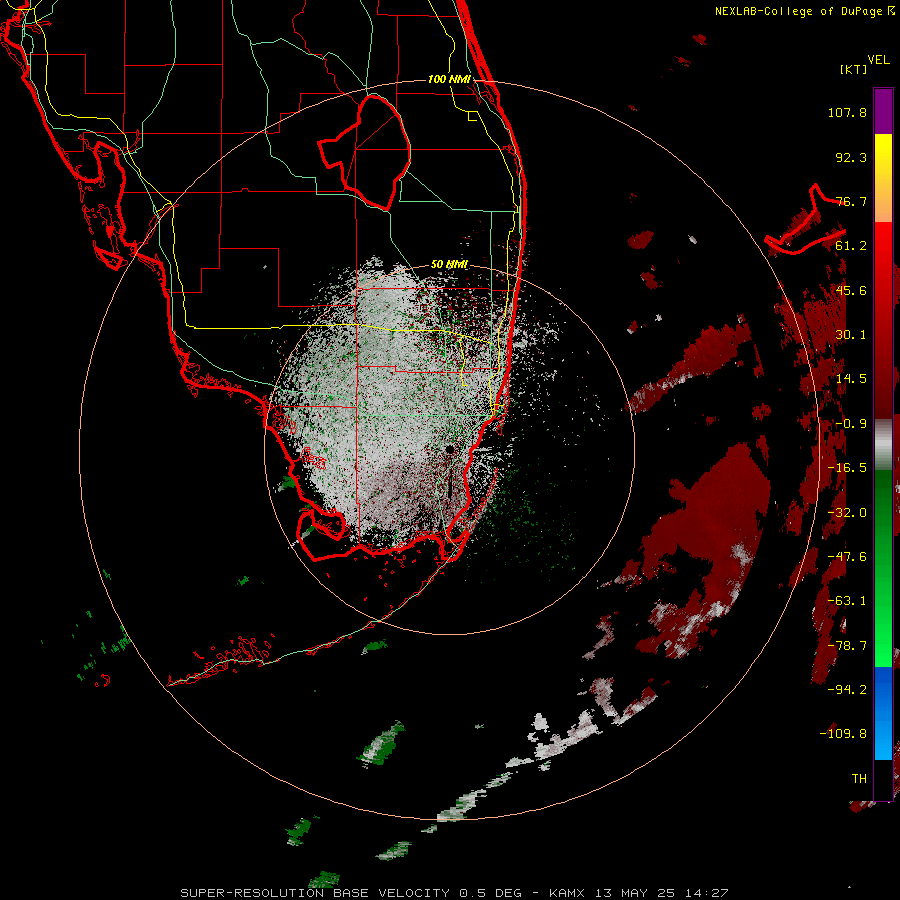Screen dimensions: 900x900
Task: Click the Super-Resolution Base Velocity caption
Action: coord(454,893)
